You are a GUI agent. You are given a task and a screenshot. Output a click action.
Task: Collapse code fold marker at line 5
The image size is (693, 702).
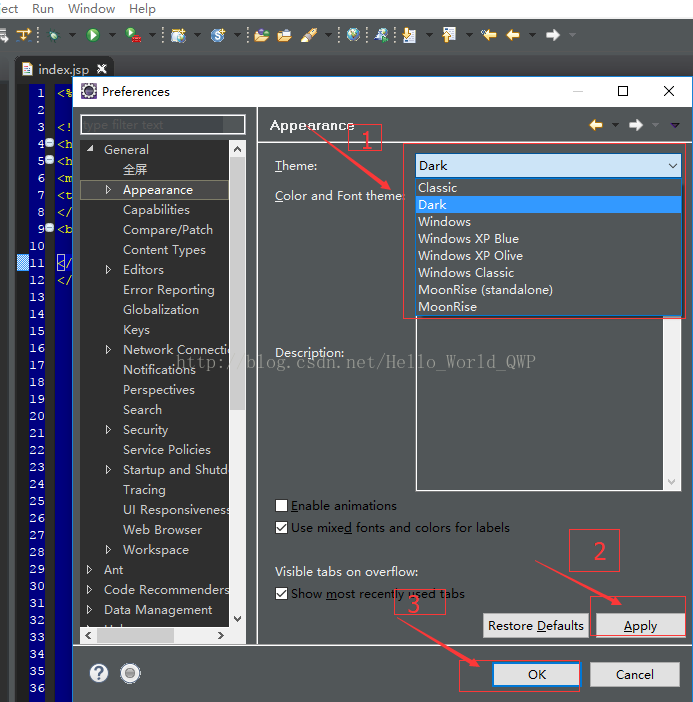tap(50, 159)
